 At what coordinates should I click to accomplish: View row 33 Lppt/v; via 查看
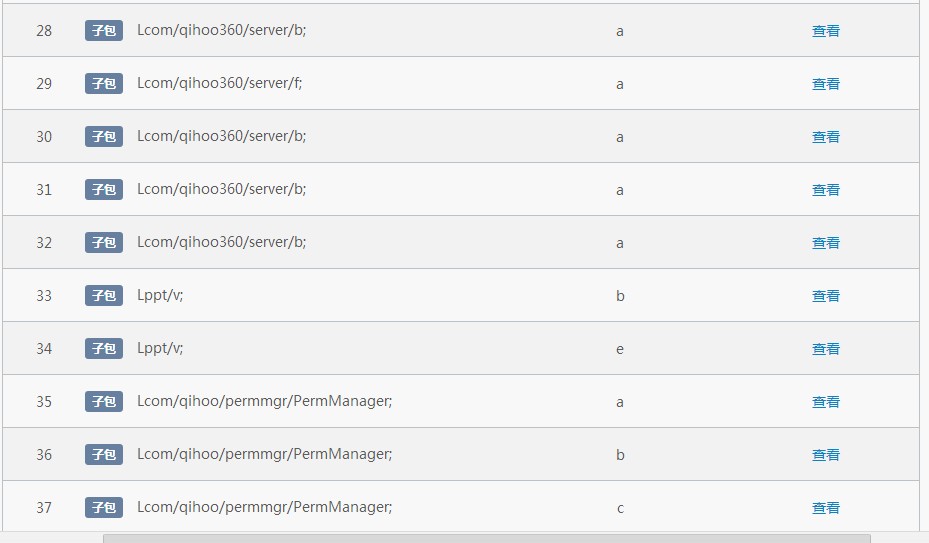(x=825, y=296)
